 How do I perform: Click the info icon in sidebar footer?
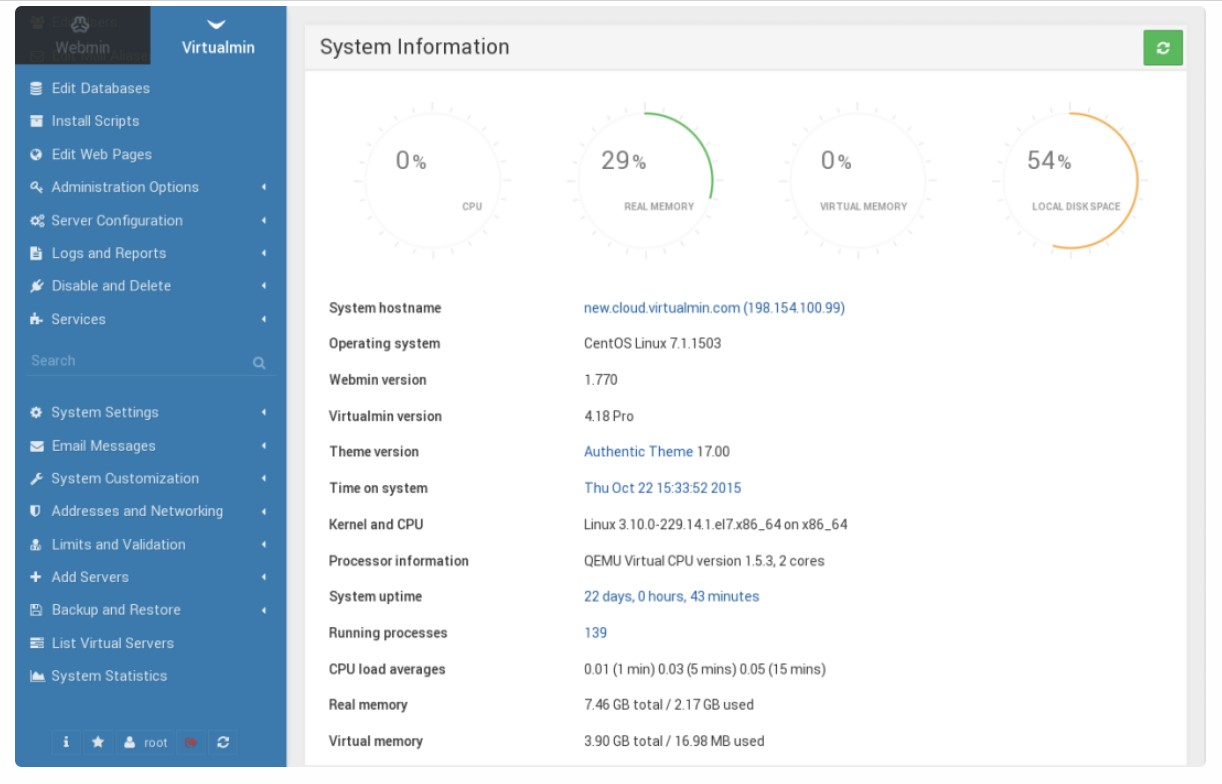66,742
